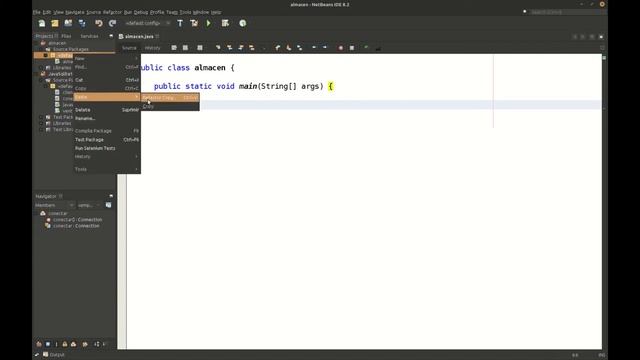Click the Debug Project toolbar icon
Viewport: 640px width, 360px height.
[x=225, y=23]
